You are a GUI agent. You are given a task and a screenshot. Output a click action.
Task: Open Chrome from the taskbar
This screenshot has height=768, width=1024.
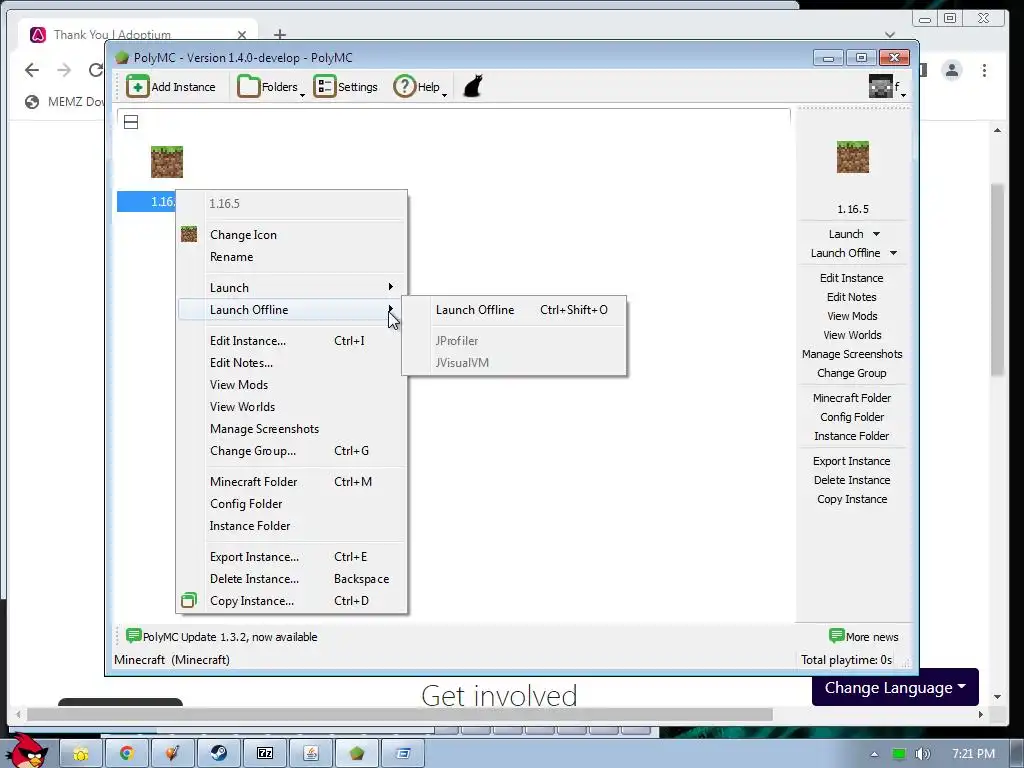click(127, 754)
